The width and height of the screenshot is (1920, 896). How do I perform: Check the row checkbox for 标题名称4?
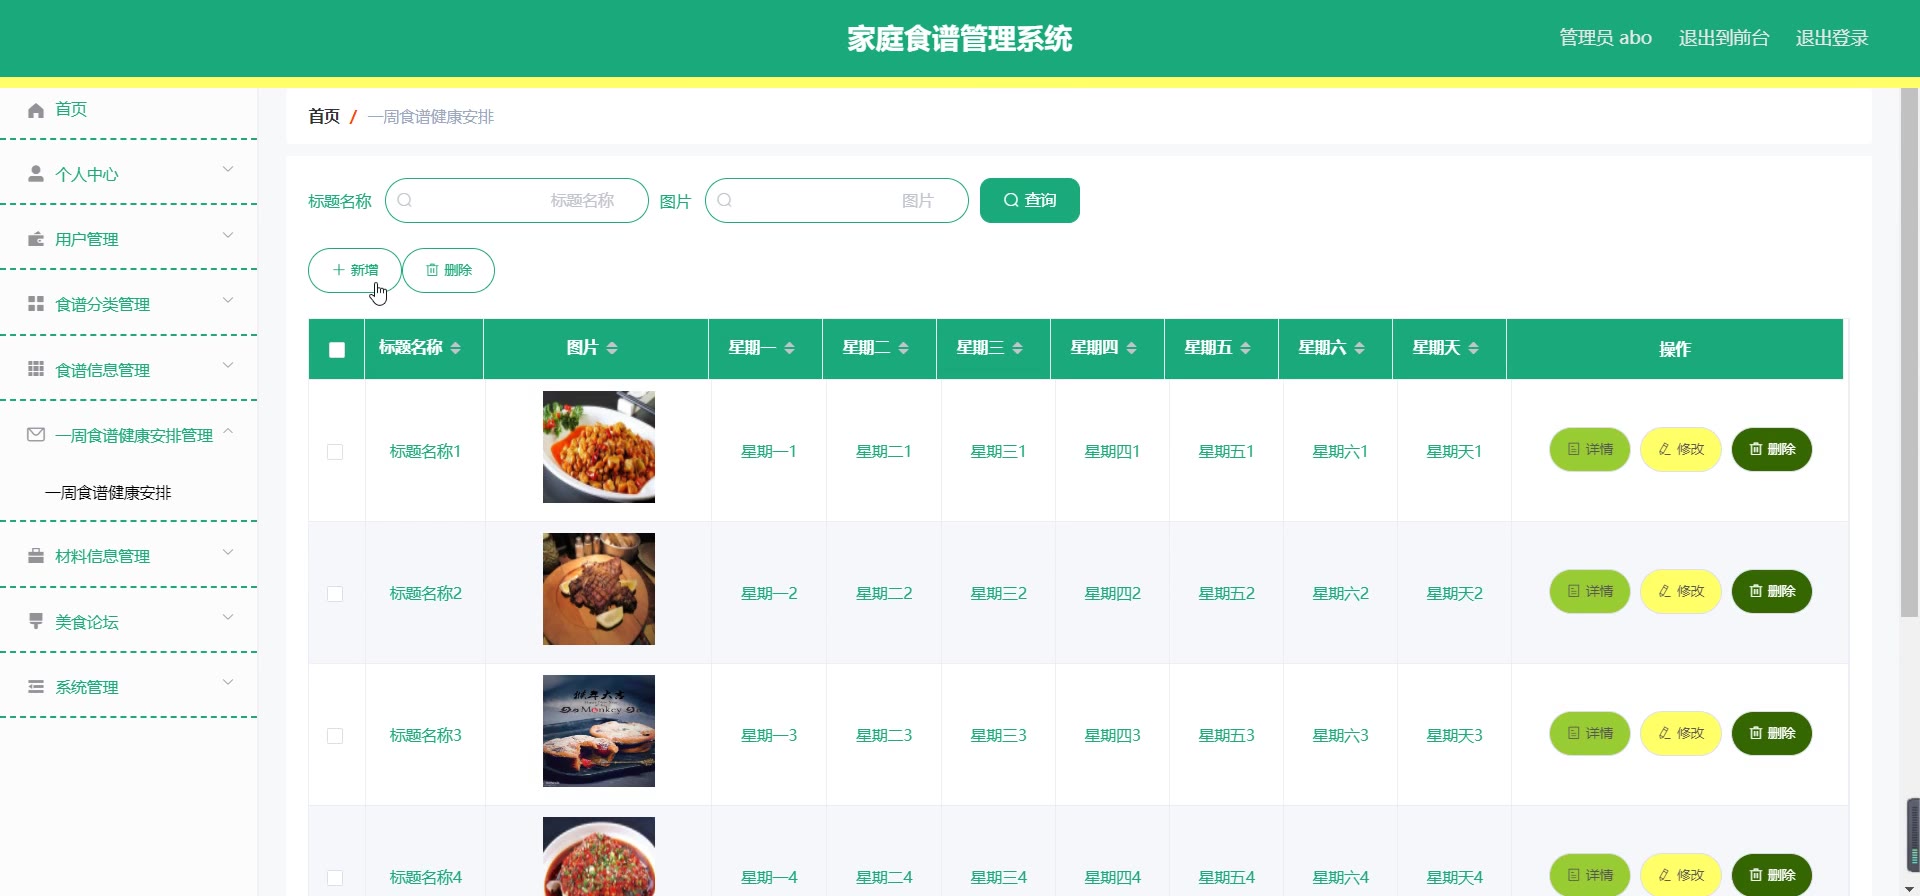335,878
